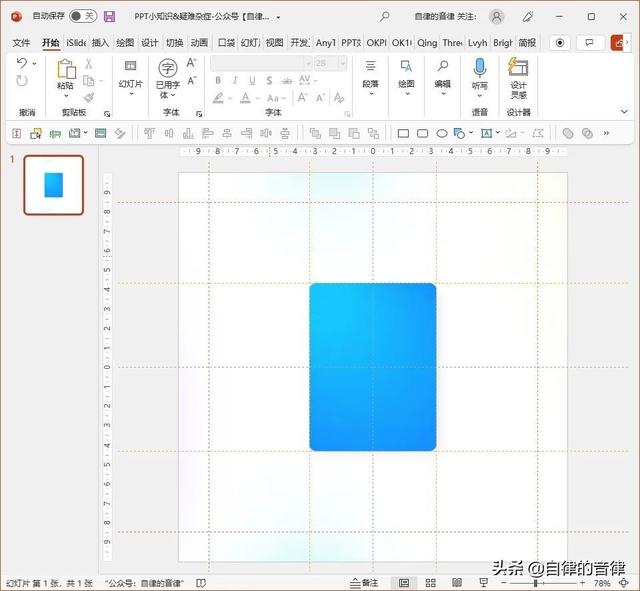Adjust the zoom slider handle

click(x=536, y=583)
